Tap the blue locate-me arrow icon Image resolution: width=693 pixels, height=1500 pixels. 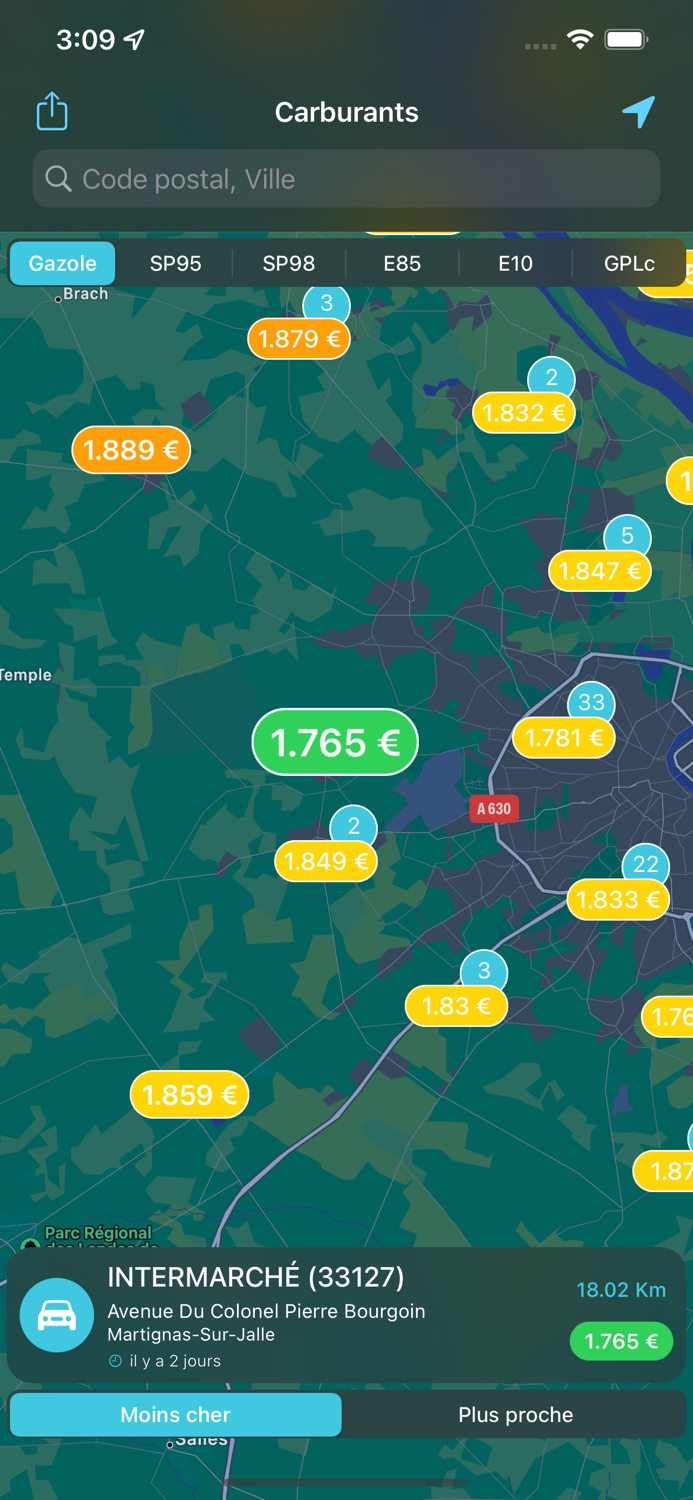click(x=638, y=112)
